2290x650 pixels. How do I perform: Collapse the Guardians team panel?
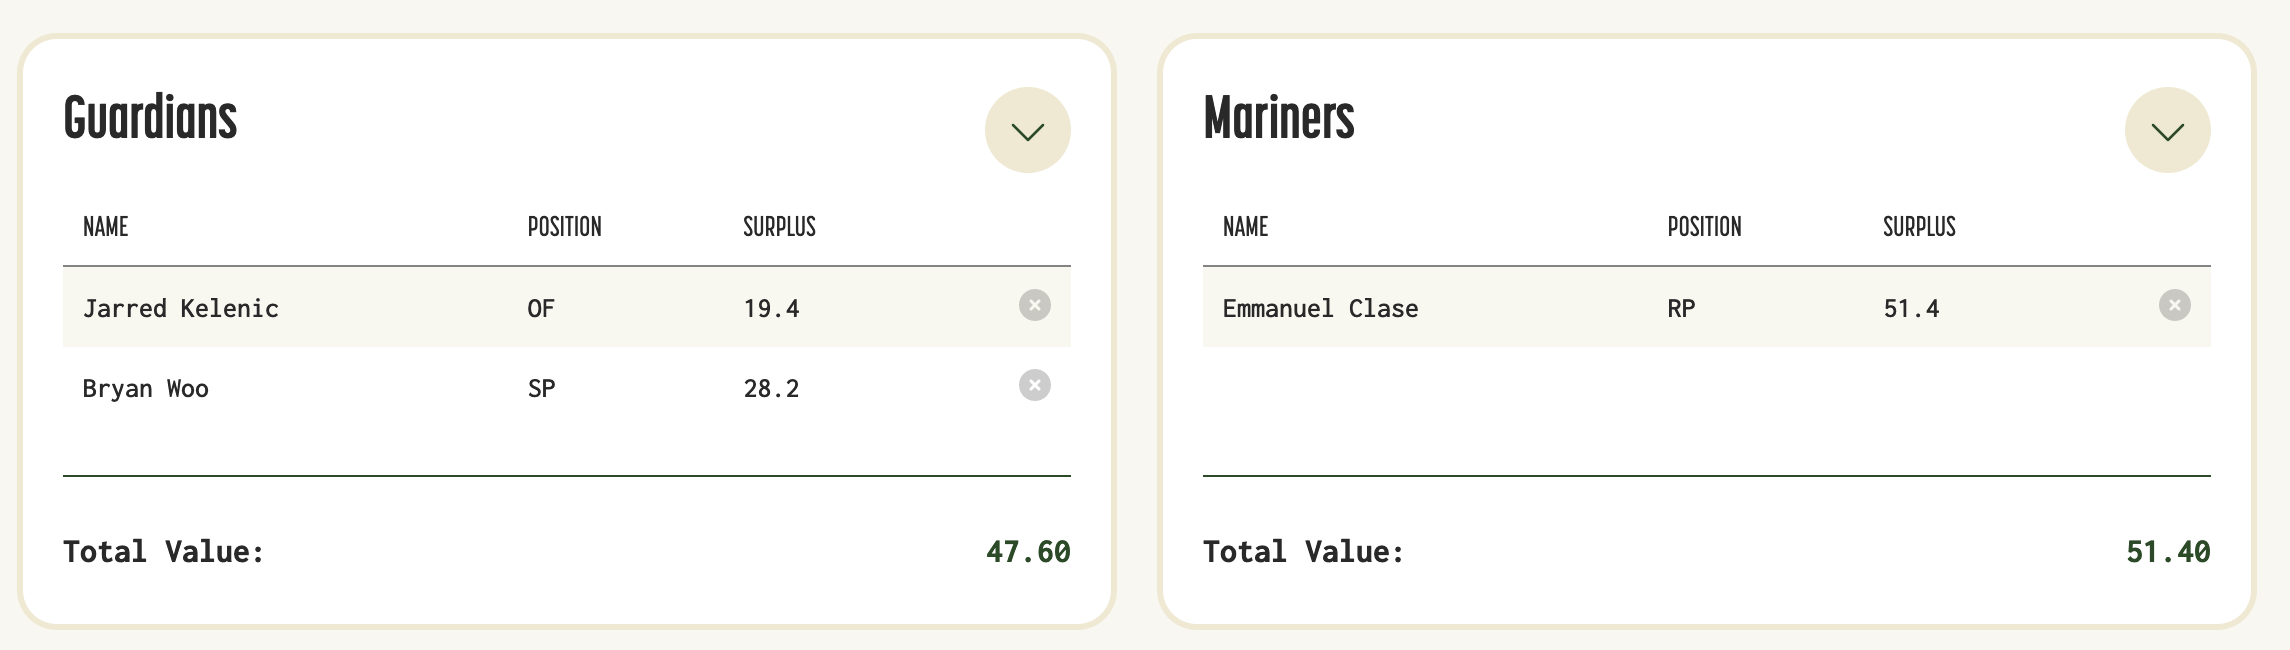click(x=1027, y=130)
